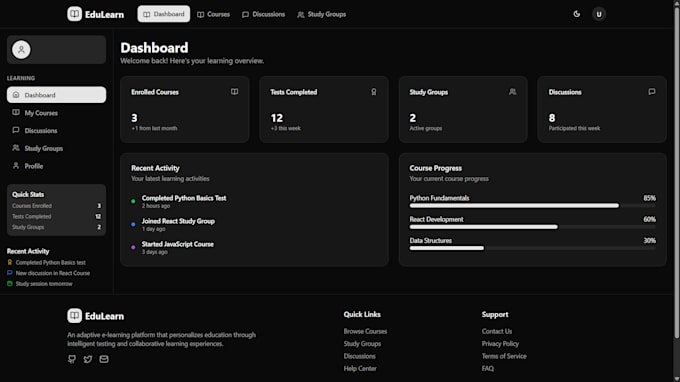Click Courses Enrolled row in Quick Stats
This screenshot has width=680, height=382.
56,206
